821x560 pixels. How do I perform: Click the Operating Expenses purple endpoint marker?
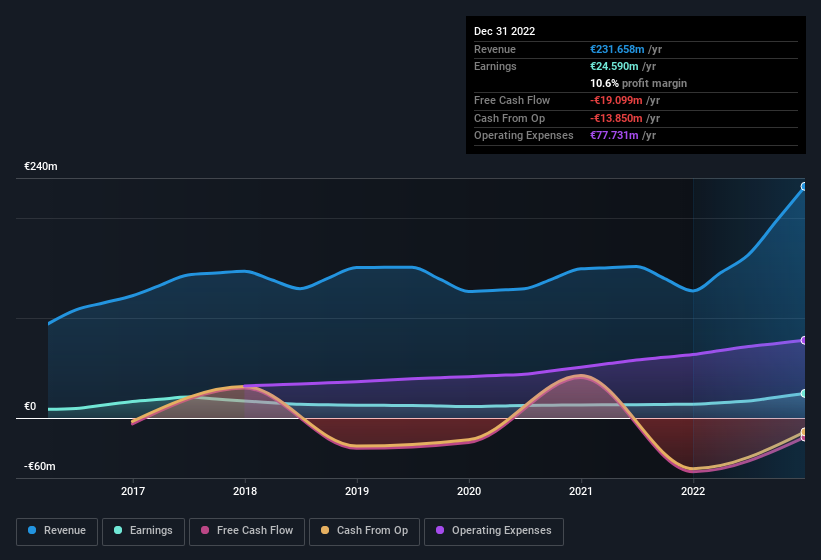click(804, 340)
